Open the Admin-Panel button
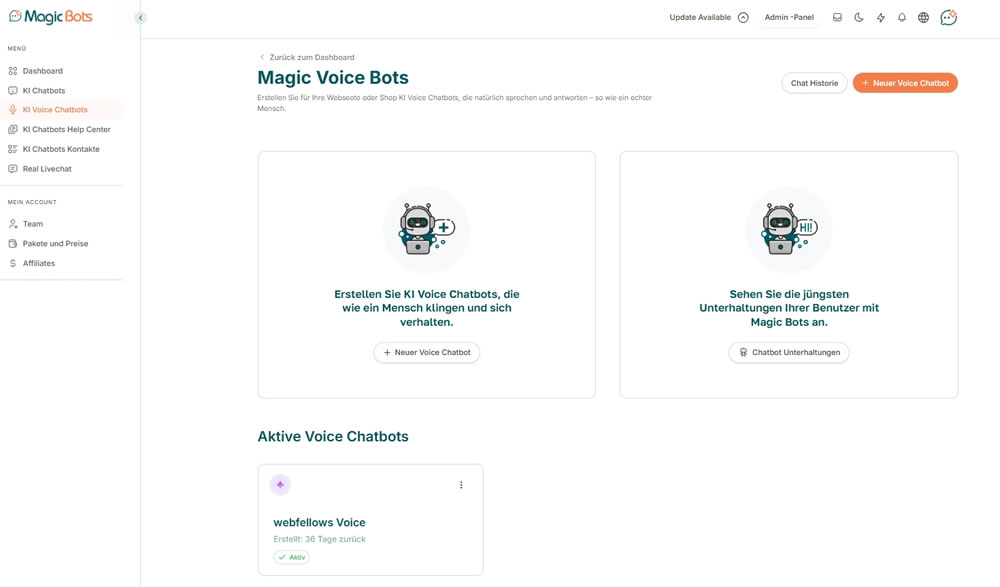The height and width of the screenshot is (587, 1000). [x=789, y=18]
